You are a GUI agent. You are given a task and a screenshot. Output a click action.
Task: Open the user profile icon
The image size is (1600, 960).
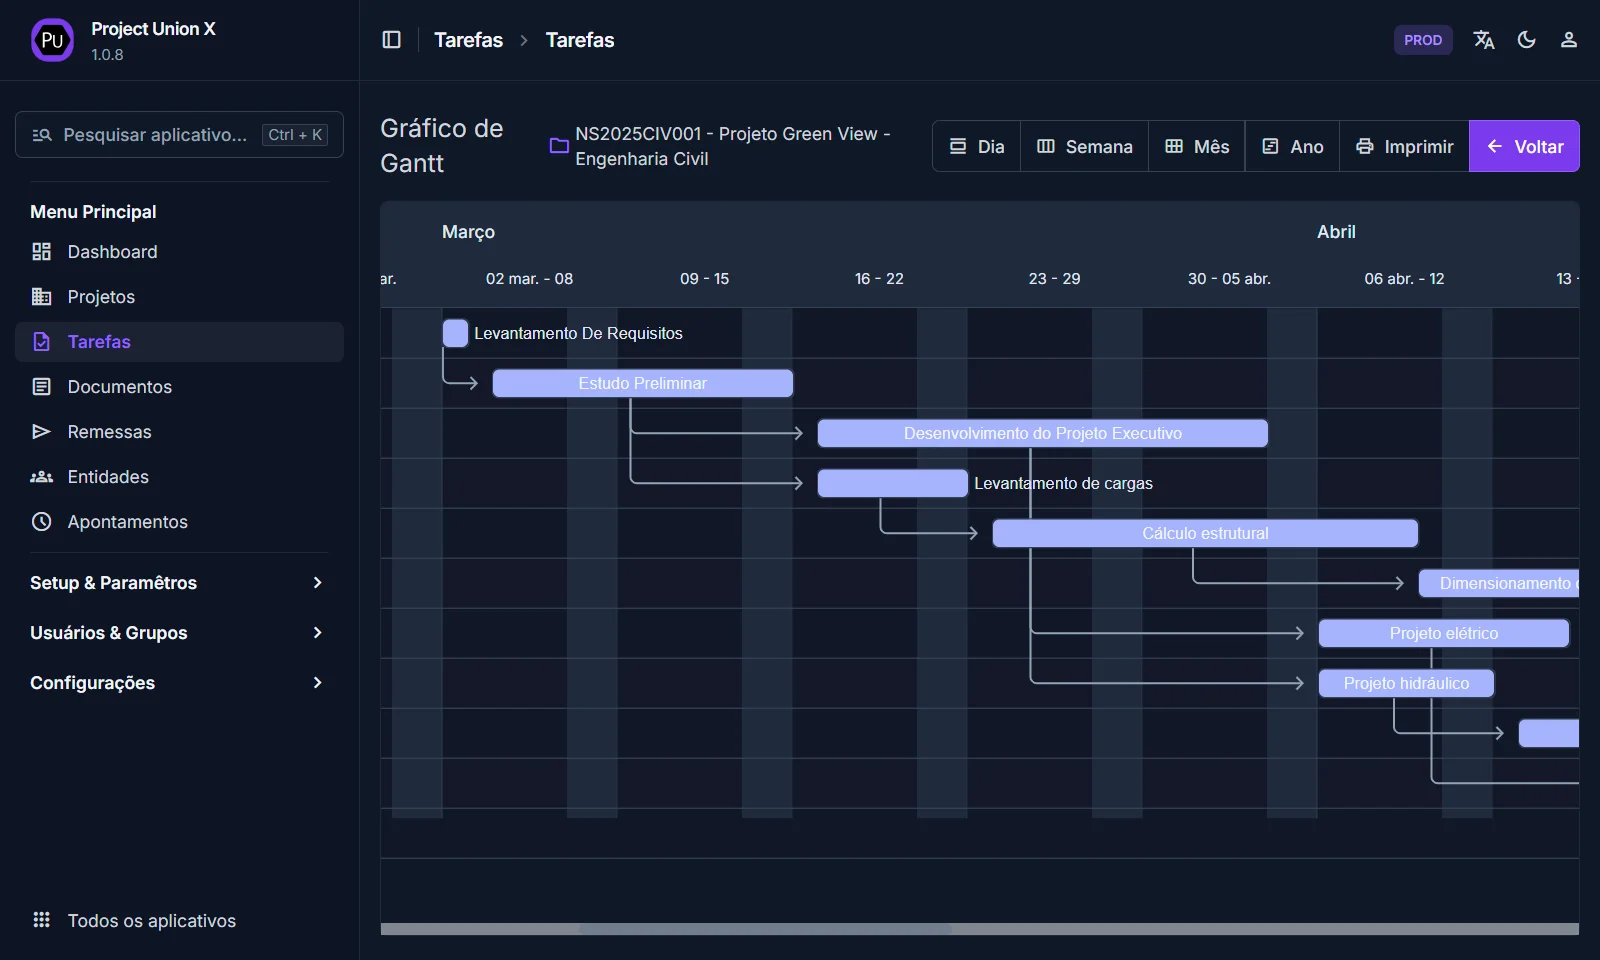(x=1568, y=40)
